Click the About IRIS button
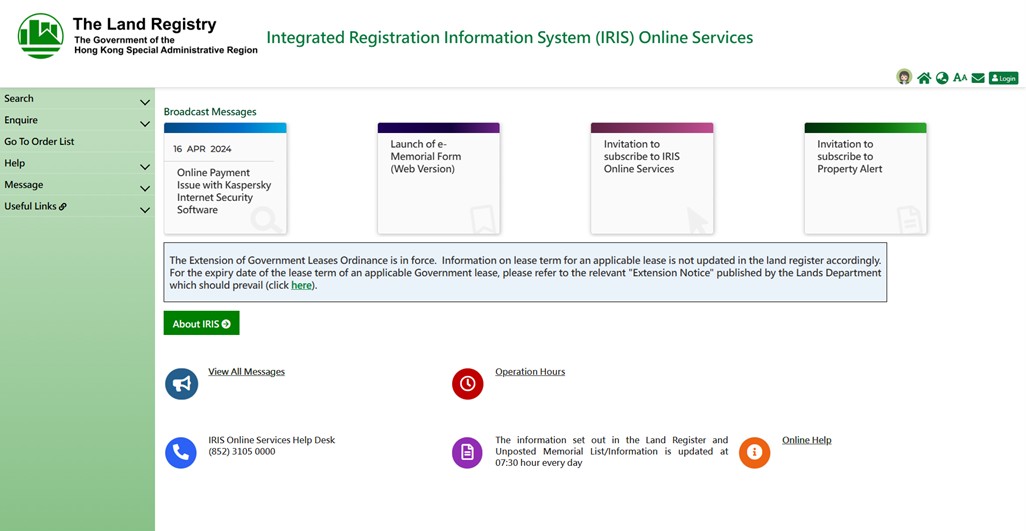This screenshot has width=1026, height=531. tap(201, 324)
